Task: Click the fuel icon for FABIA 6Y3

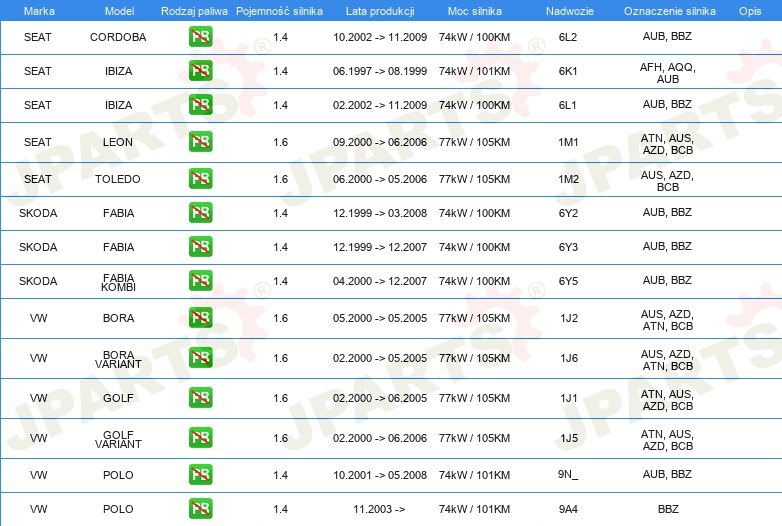Action: pos(200,246)
